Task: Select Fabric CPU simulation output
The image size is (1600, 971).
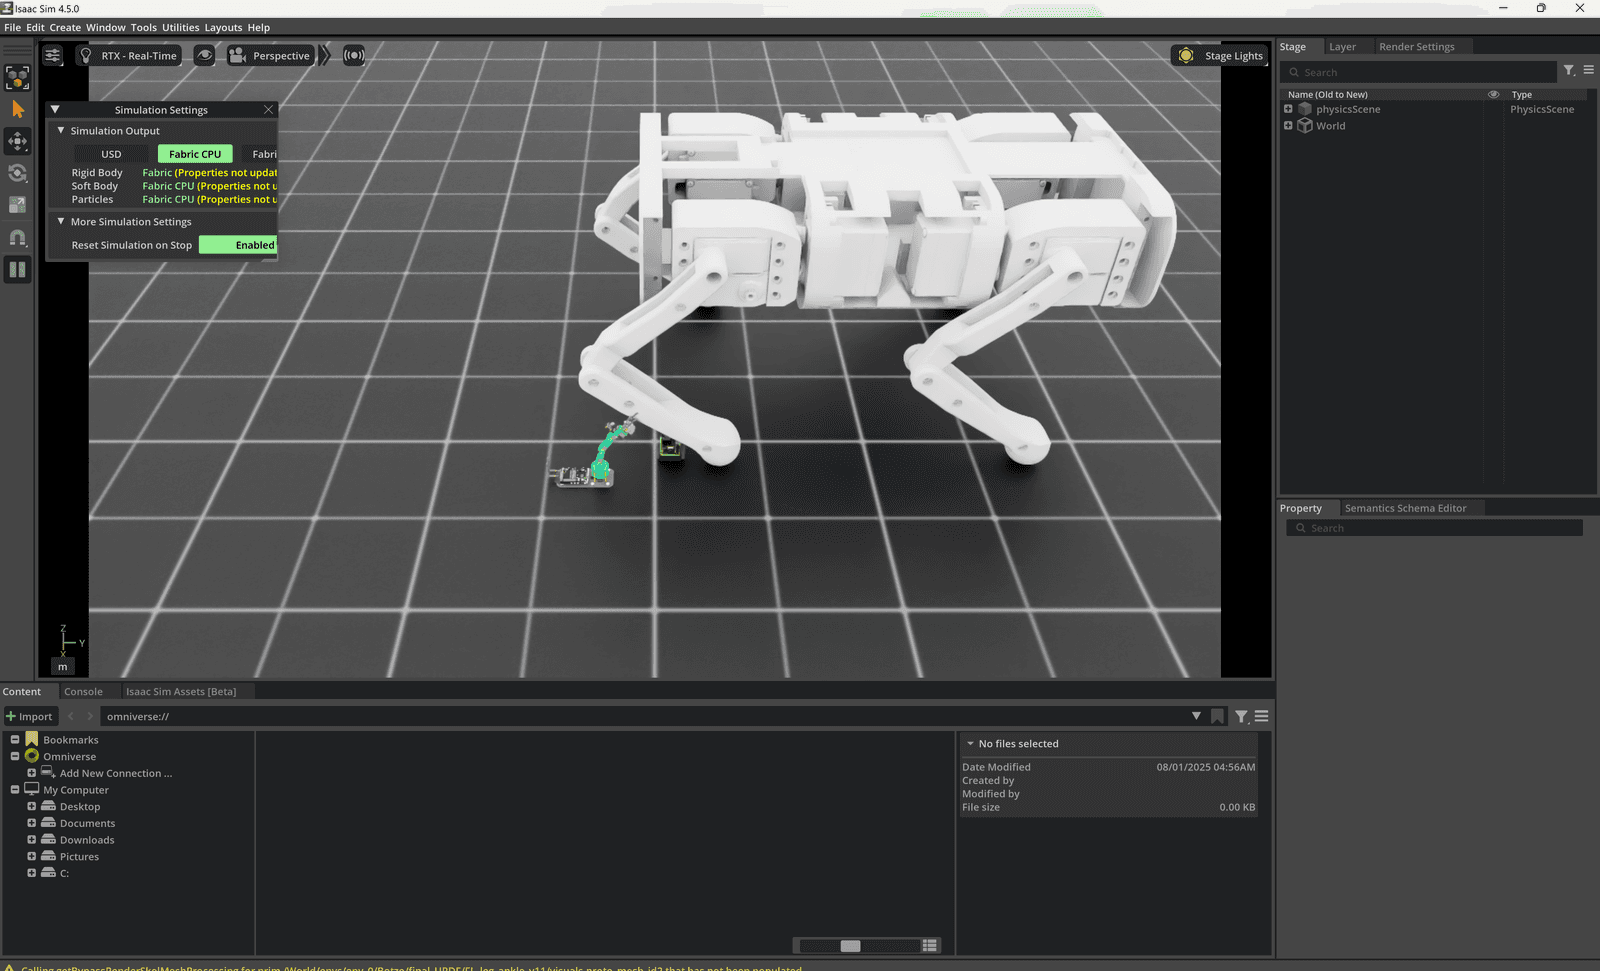Action: point(195,154)
